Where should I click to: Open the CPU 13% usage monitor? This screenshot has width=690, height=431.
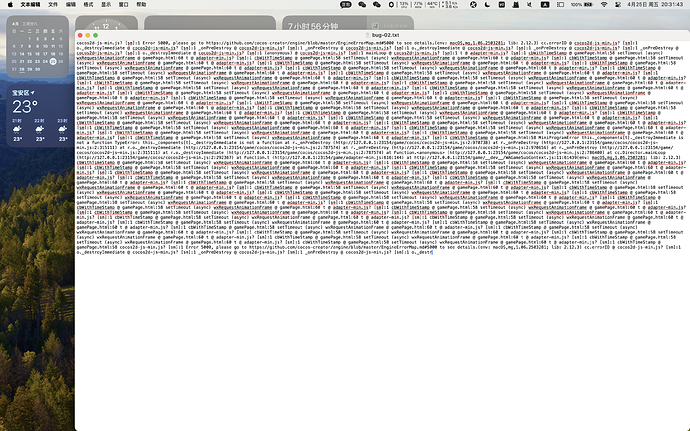click(404, 4)
